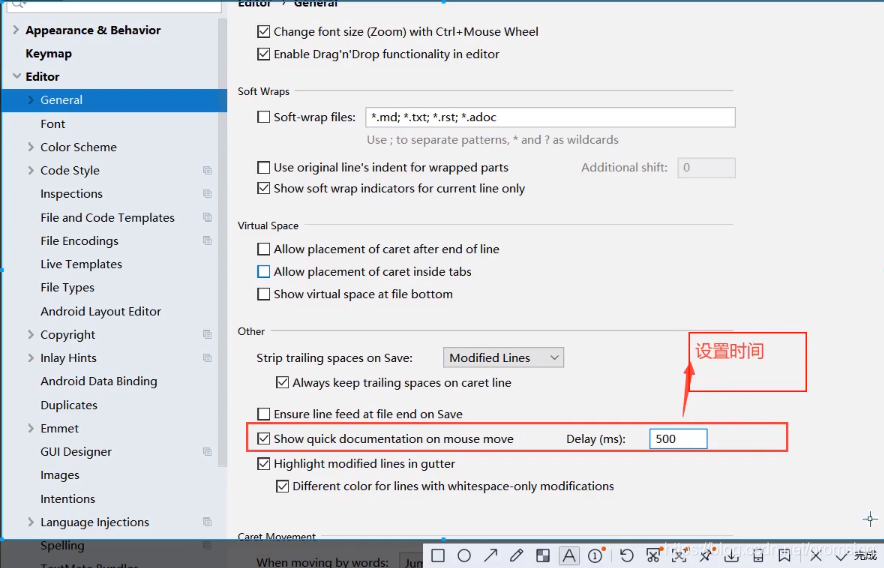This screenshot has width=884, height=568.
Task: Click the project-level icon beside File Encodings
Action: click(x=207, y=241)
